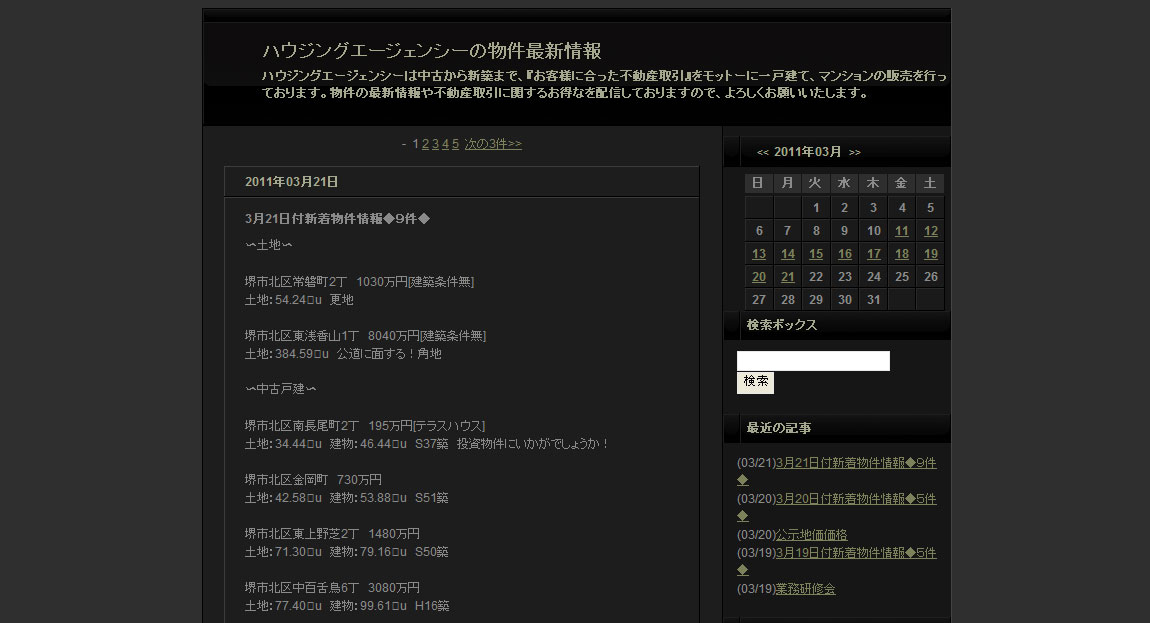Click listing 堺市北区東上野芝2丁 1480万円
The width and height of the screenshot is (1150, 623).
point(332,533)
